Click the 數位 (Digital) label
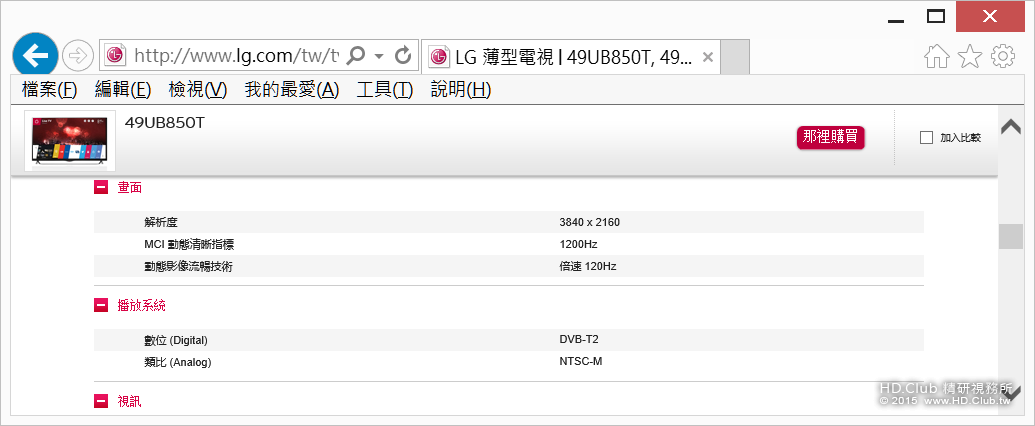 point(176,340)
